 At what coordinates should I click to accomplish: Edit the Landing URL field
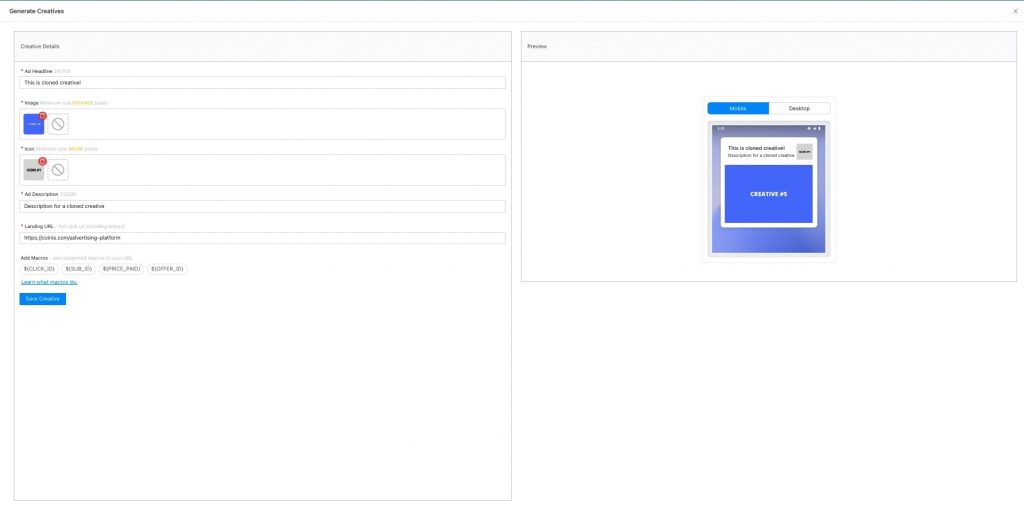(x=262, y=238)
